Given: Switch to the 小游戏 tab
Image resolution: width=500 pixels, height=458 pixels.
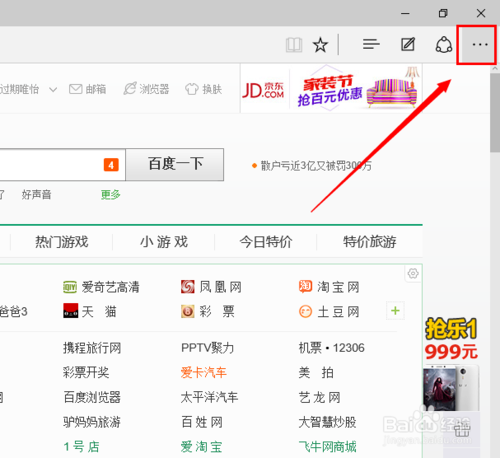Looking at the screenshot, I should tap(164, 242).
